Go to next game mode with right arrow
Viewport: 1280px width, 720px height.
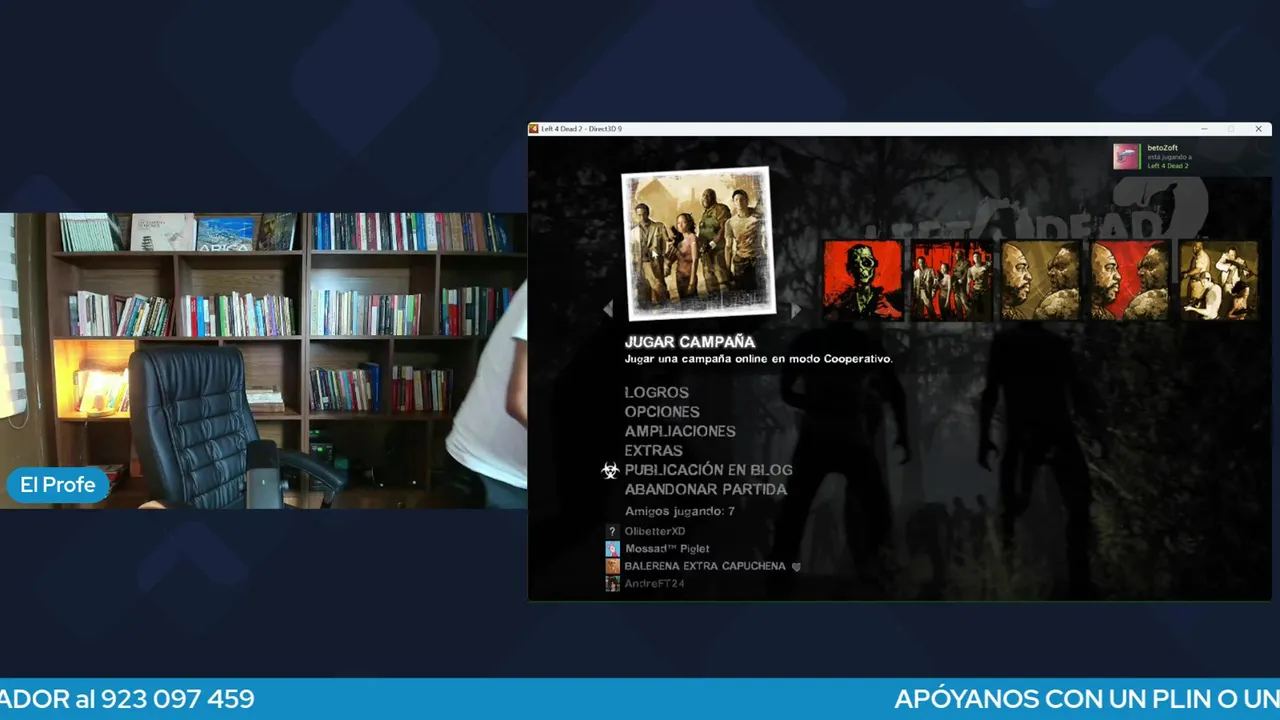coord(795,310)
